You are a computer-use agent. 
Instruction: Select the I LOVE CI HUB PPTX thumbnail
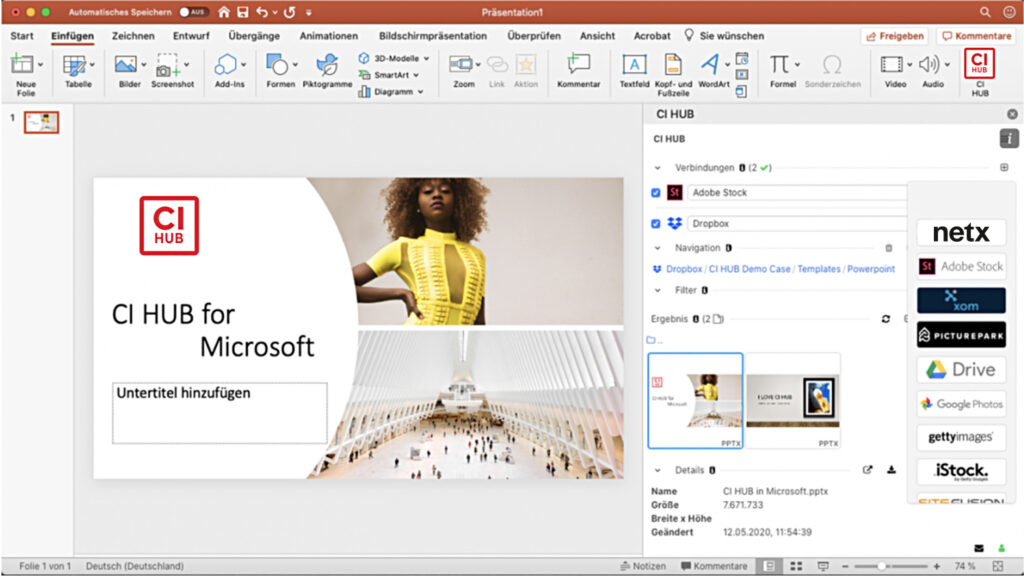793,401
